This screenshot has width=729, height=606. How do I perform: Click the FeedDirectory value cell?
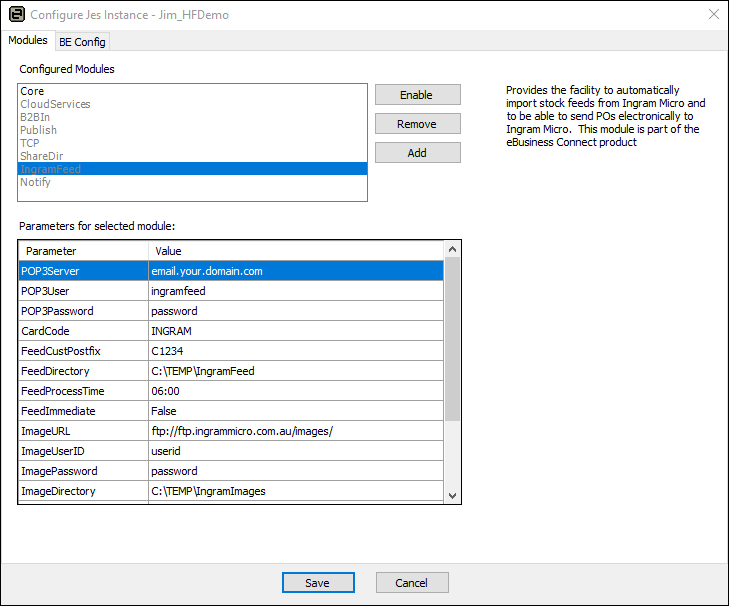click(x=295, y=371)
